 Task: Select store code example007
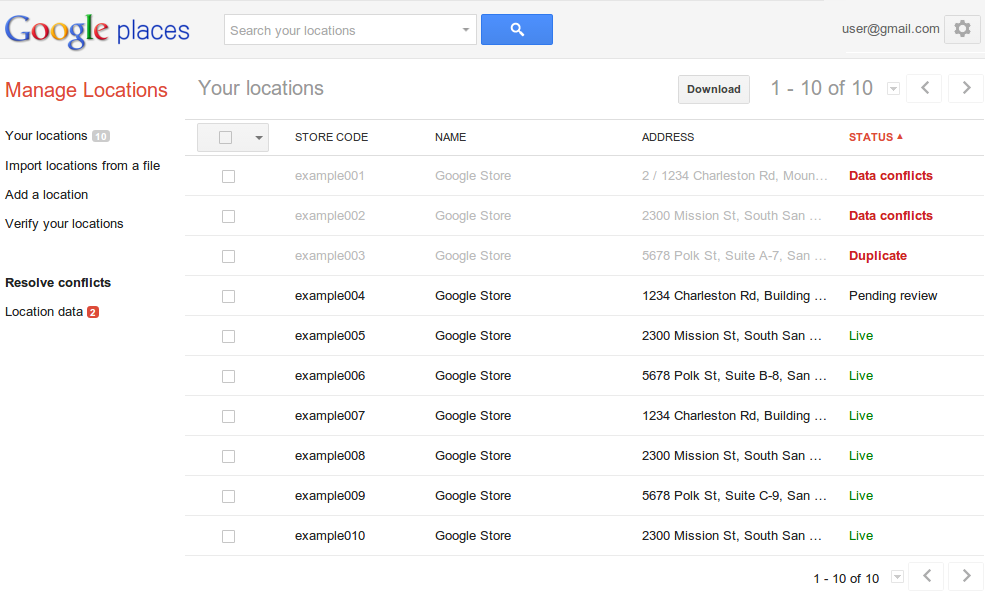coord(330,416)
